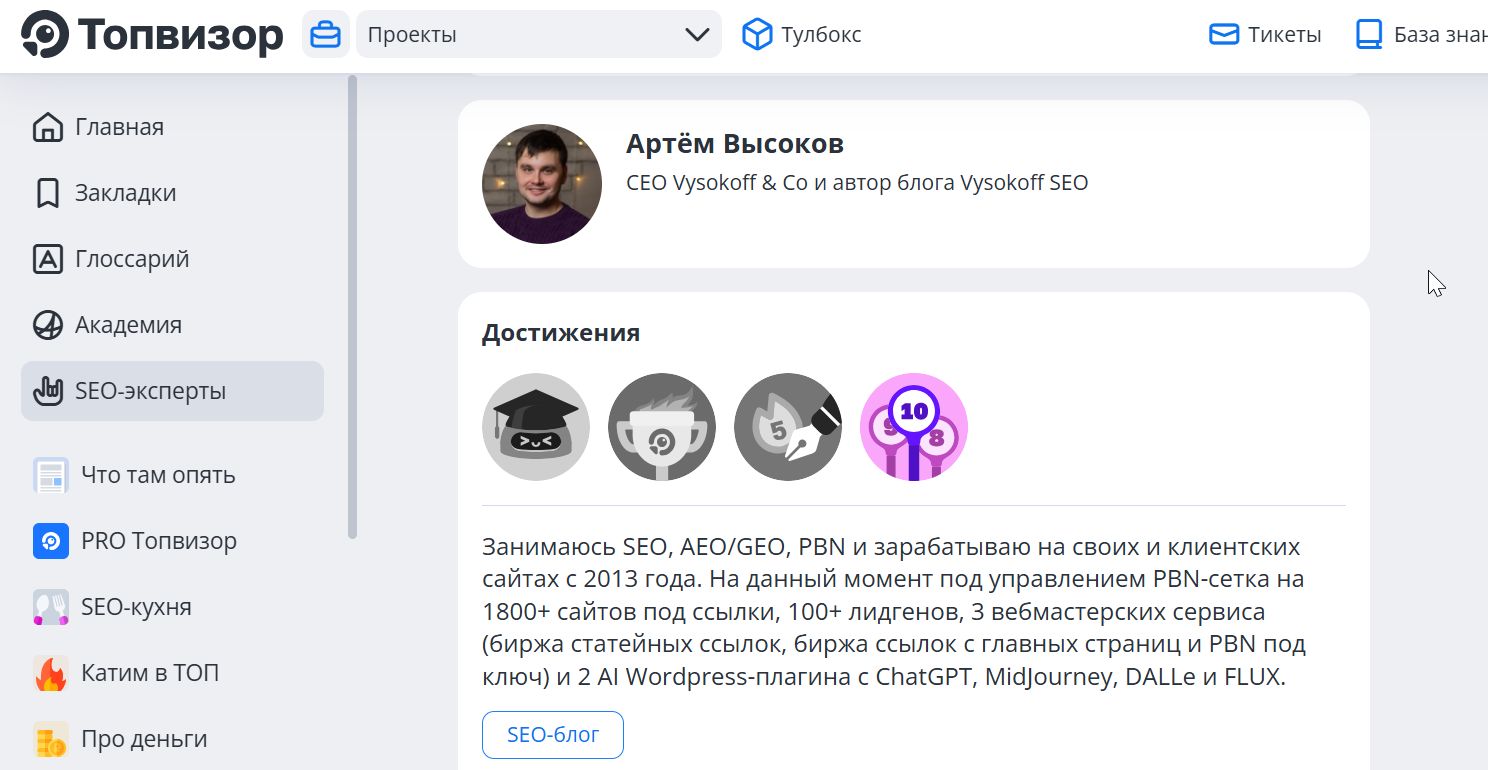The image size is (1488, 770).
Task: Open Академия in sidebar
Action: [x=172, y=325]
